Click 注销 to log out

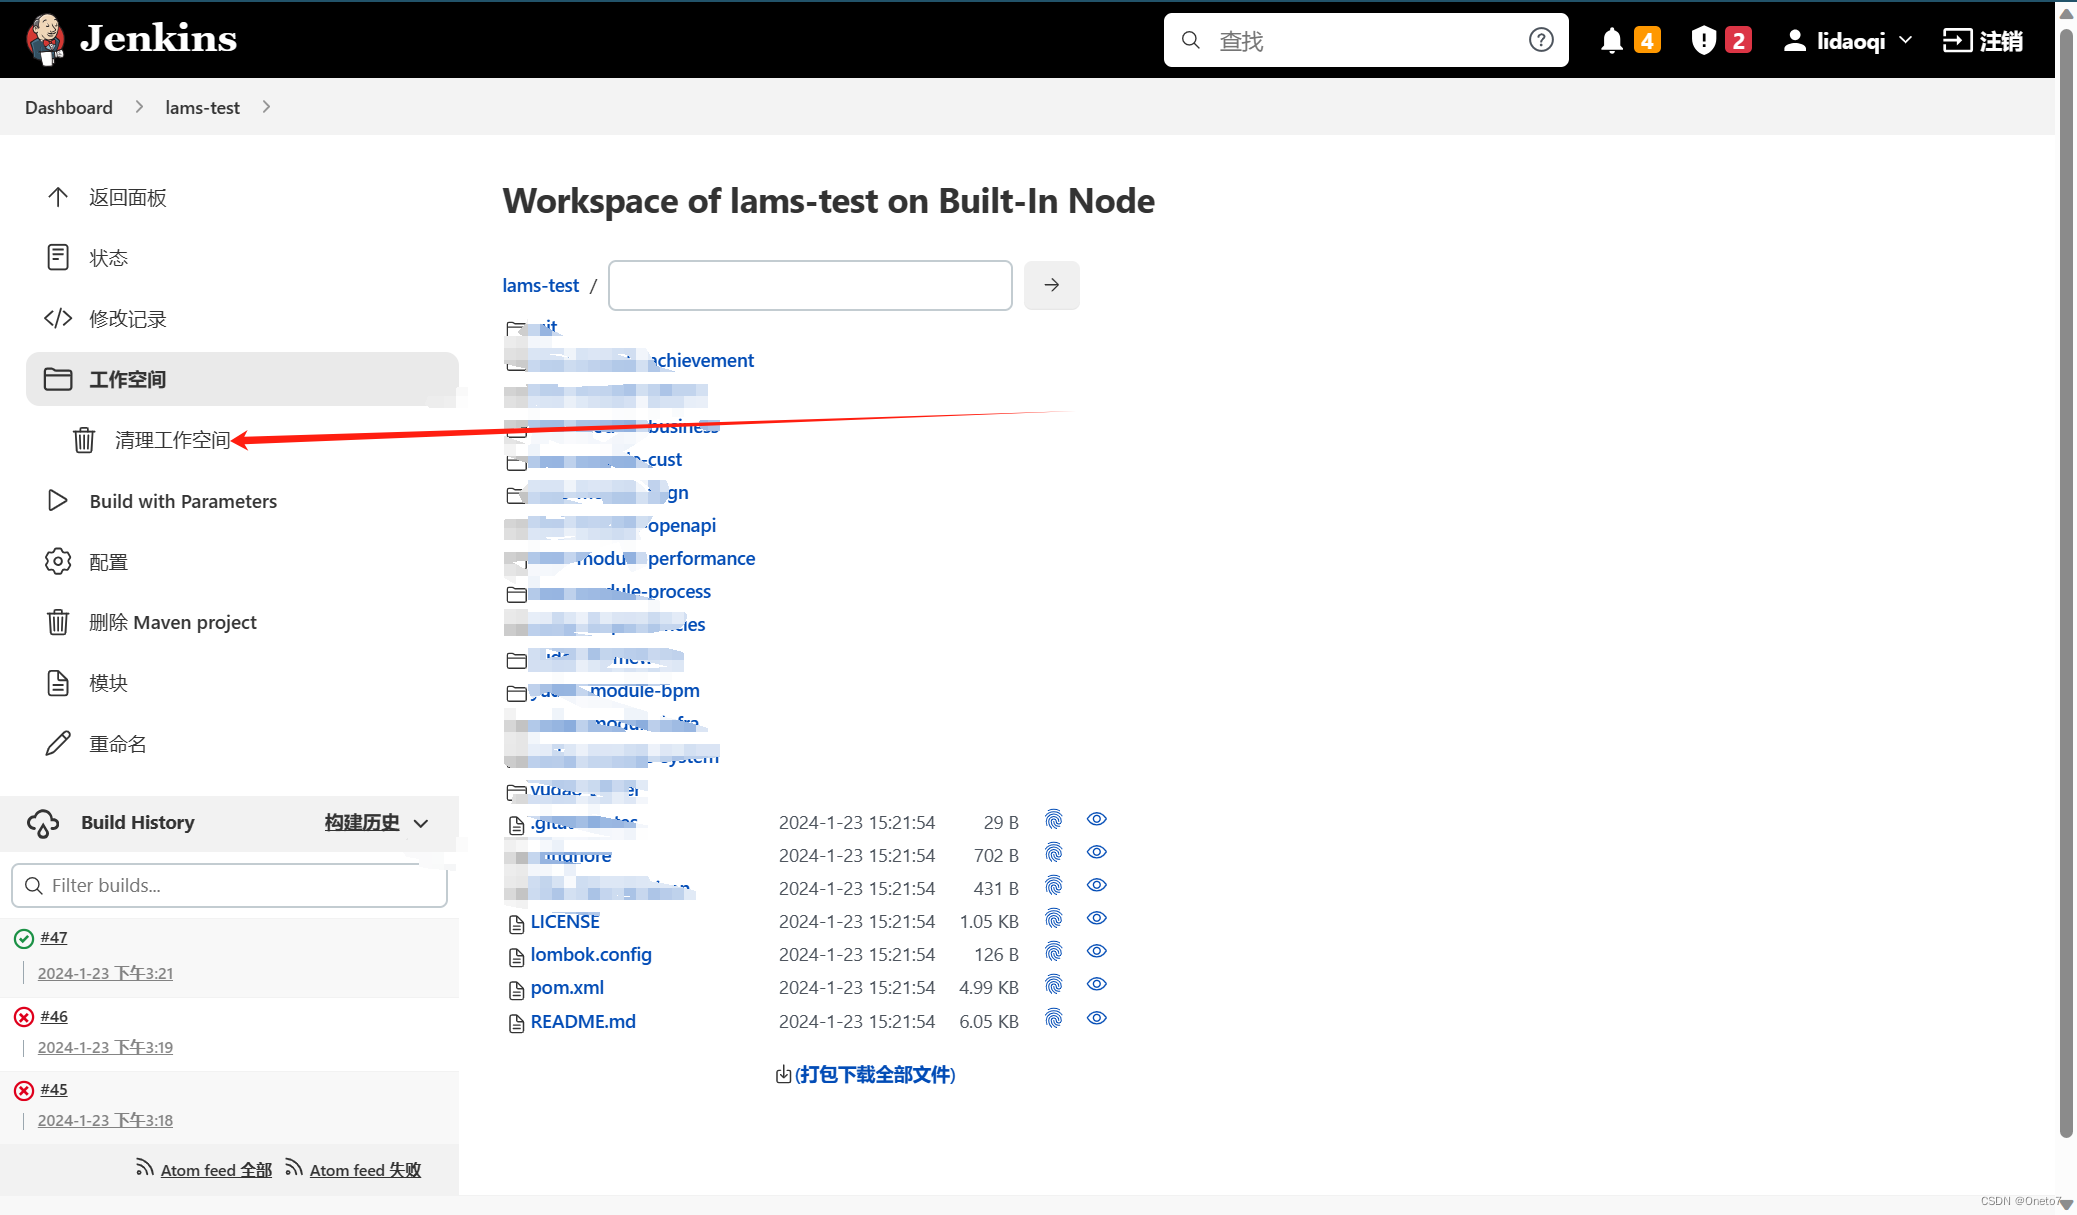pyautogui.click(x=1984, y=40)
